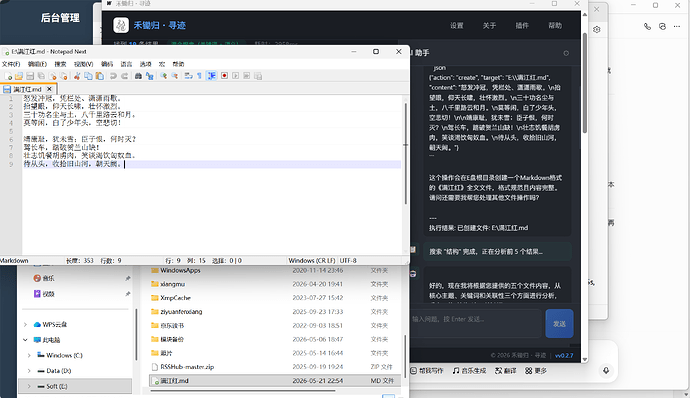690x398 pixels.
Task: Close current file via Notepad Next toolbar icon
Action: (53, 76)
